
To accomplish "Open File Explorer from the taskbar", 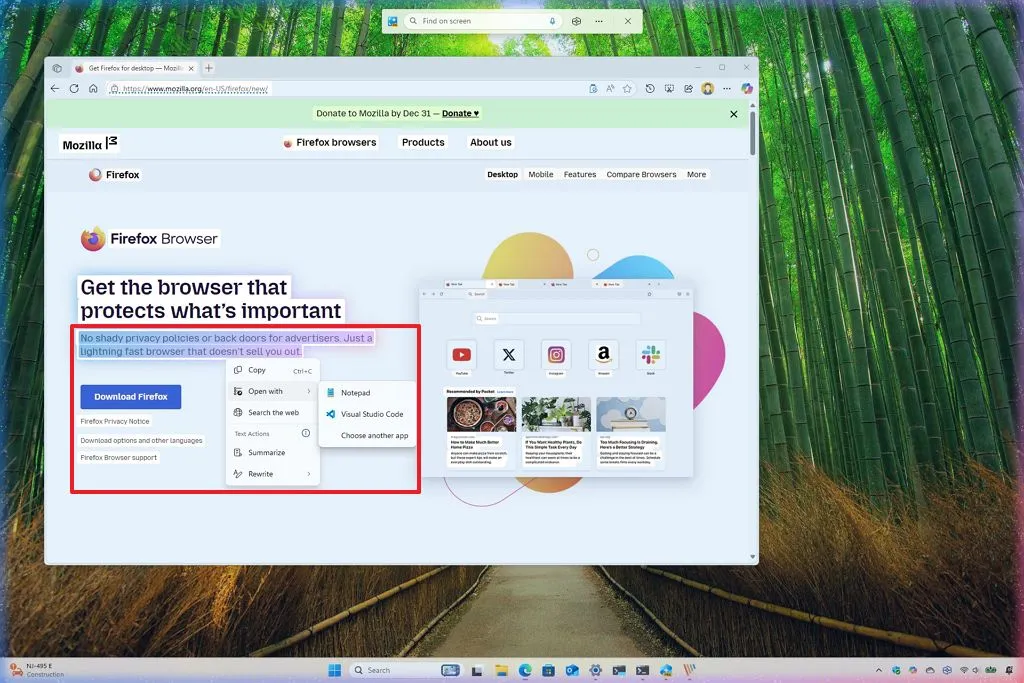I will [501, 670].
